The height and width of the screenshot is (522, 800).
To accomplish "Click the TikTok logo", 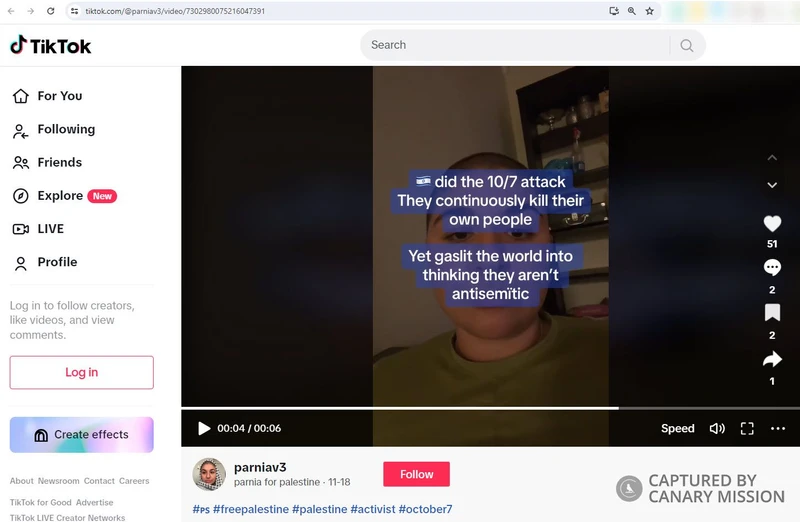I will [x=51, y=45].
